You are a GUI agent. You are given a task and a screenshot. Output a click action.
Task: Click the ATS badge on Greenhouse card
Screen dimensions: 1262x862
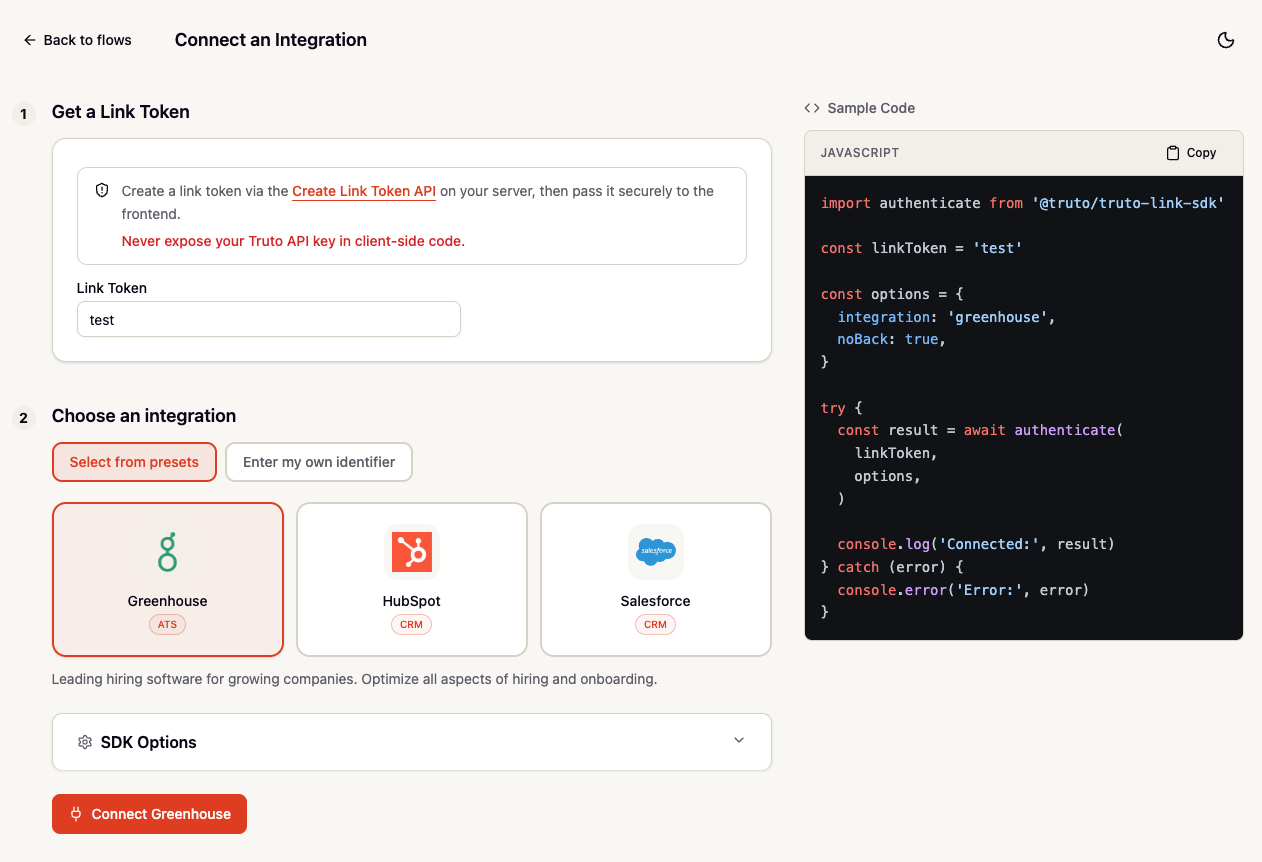(x=168, y=624)
